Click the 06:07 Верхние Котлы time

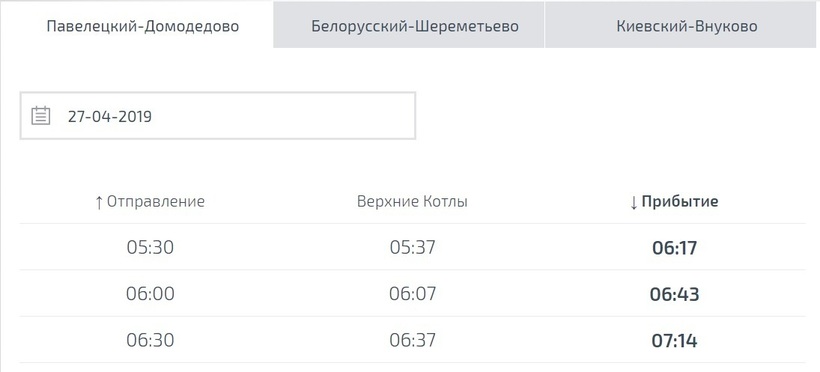pyautogui.click(x=412, y=294)
